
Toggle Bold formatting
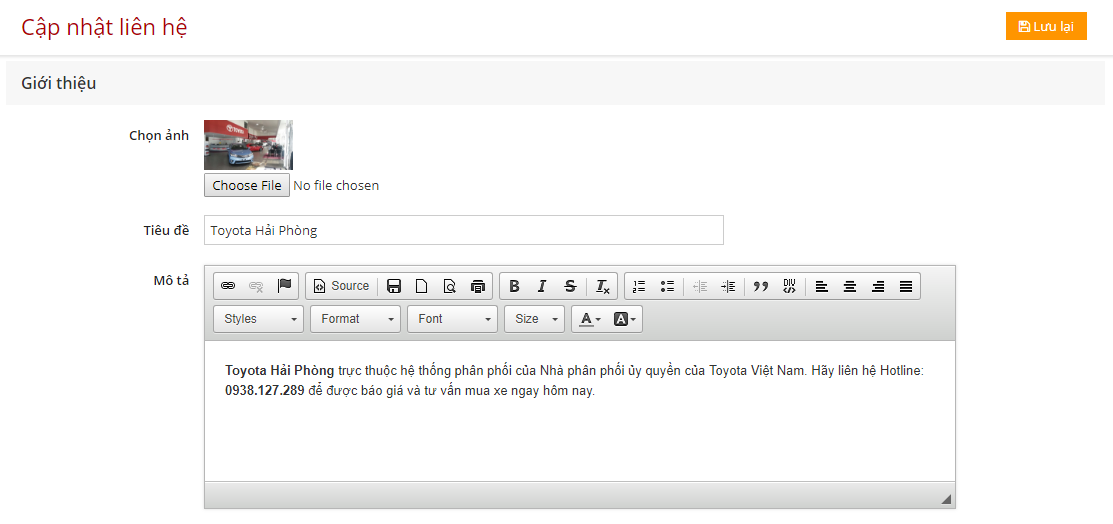coord(515,285)
